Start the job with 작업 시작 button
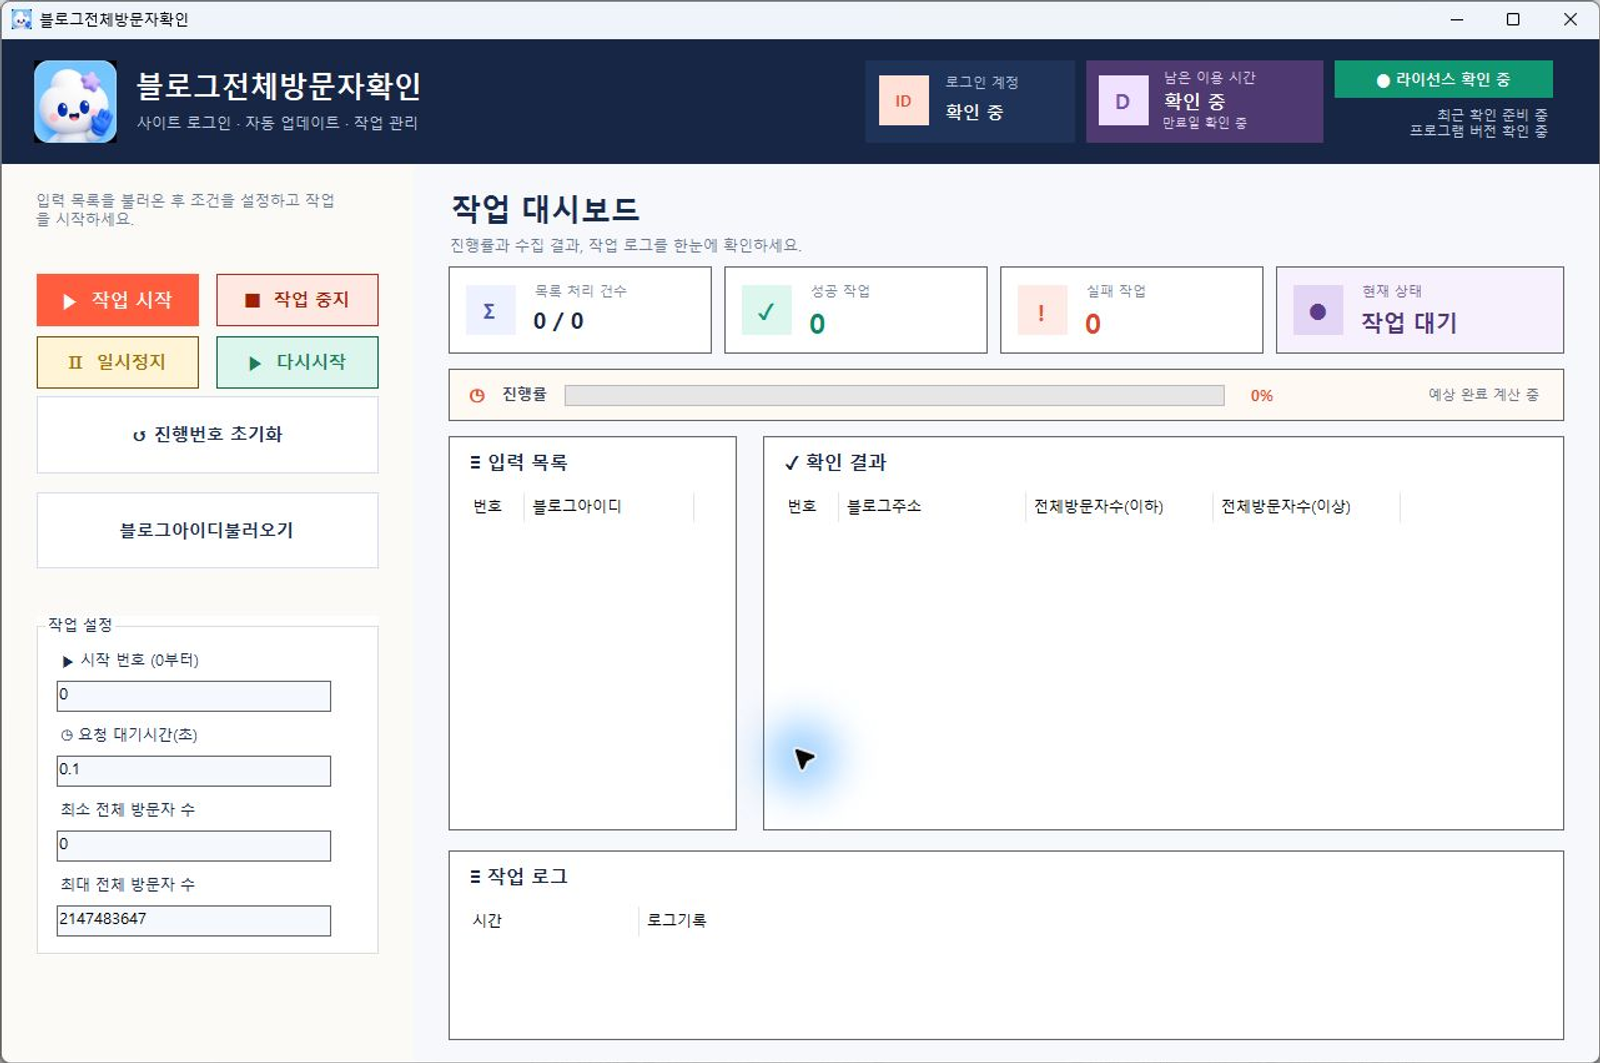 click(118, 300)
